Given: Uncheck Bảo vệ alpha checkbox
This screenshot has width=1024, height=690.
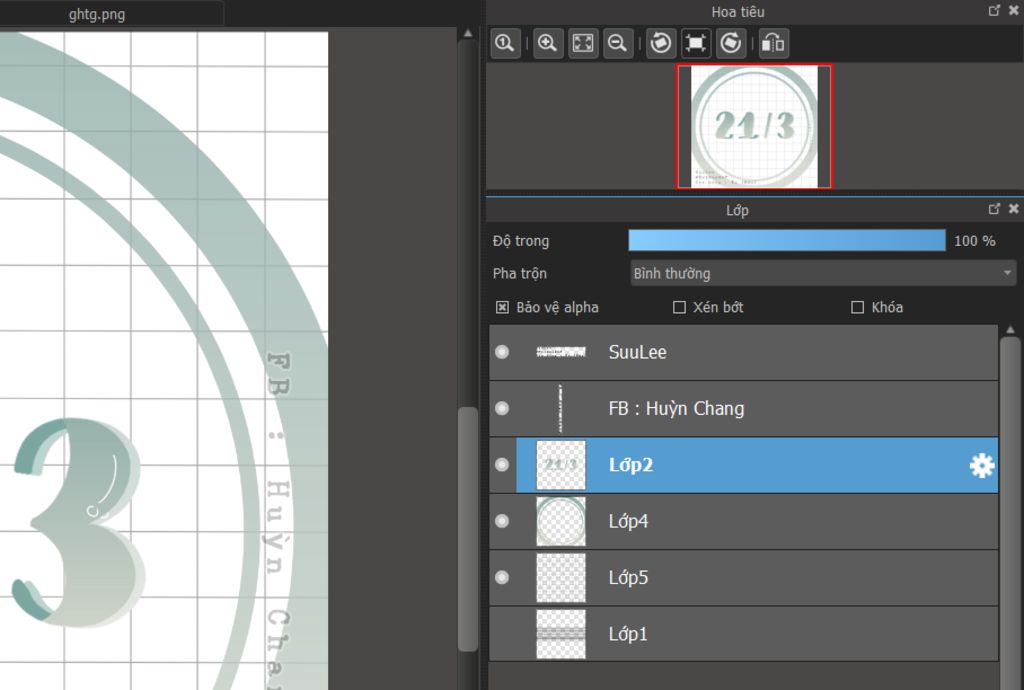Looking at the screenshot, I should [x=502, y=307].
